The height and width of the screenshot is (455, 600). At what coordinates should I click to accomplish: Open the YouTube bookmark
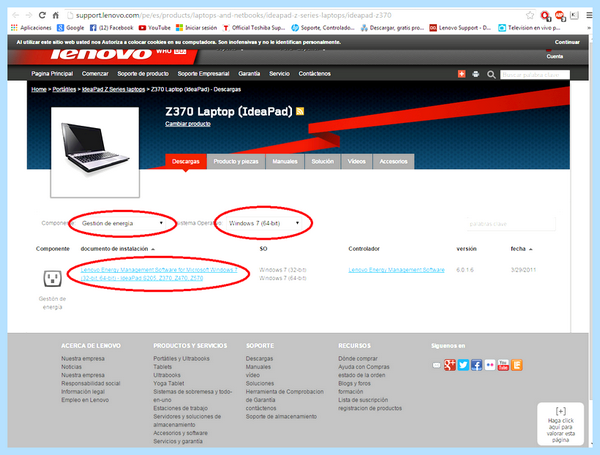[155, 28]
